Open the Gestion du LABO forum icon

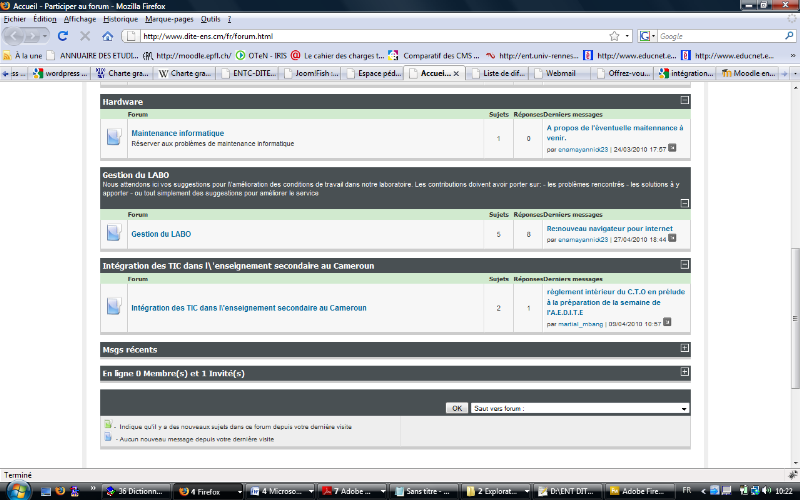114,233
